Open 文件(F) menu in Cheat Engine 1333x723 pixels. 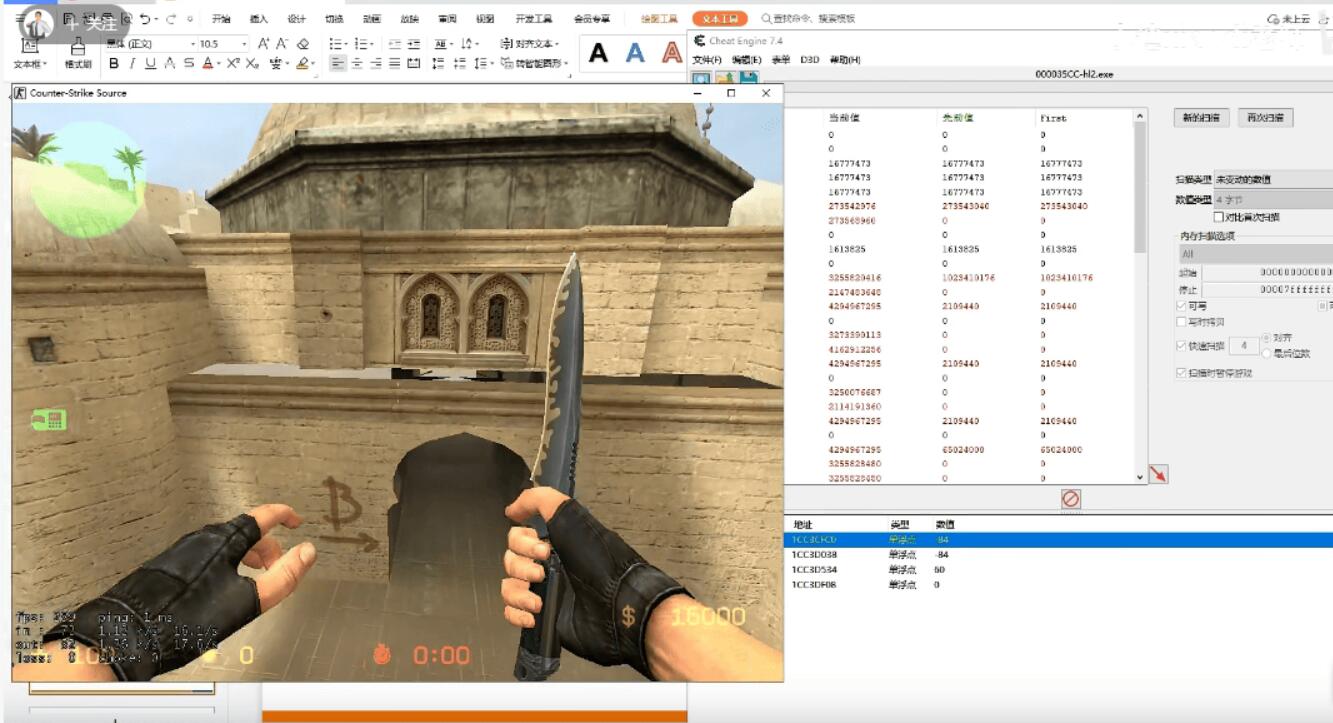tap(707, 60)
